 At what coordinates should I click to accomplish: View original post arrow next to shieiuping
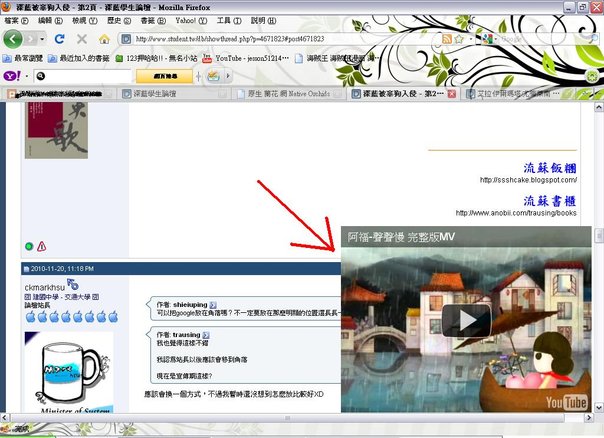(213, 305)
